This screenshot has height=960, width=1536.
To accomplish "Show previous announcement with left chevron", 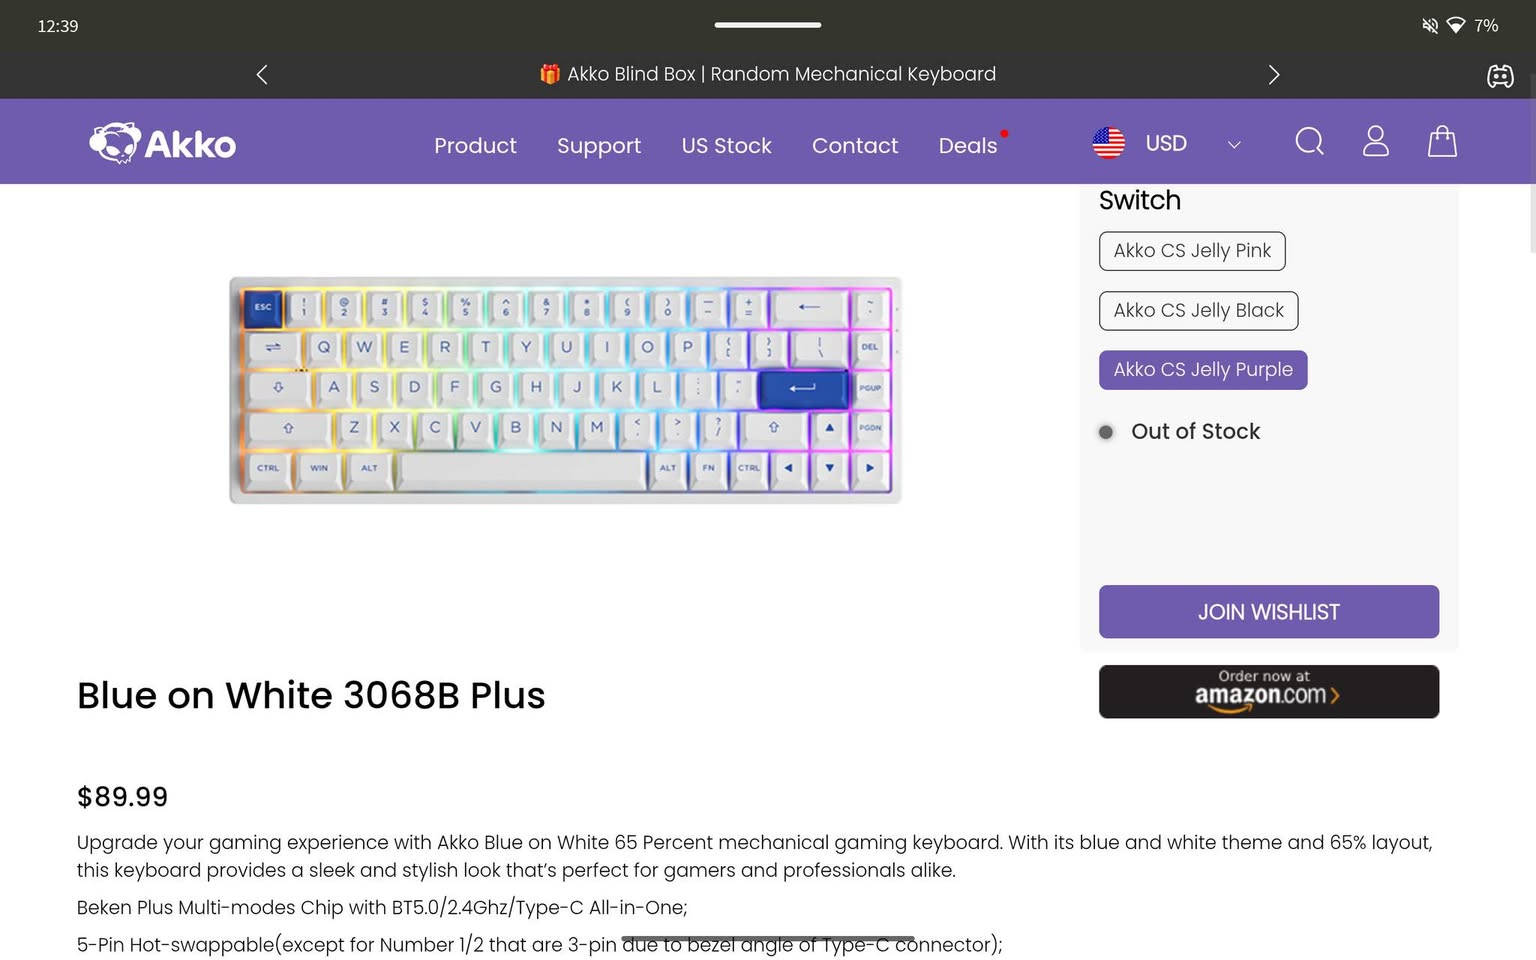I will coord(262,75).
